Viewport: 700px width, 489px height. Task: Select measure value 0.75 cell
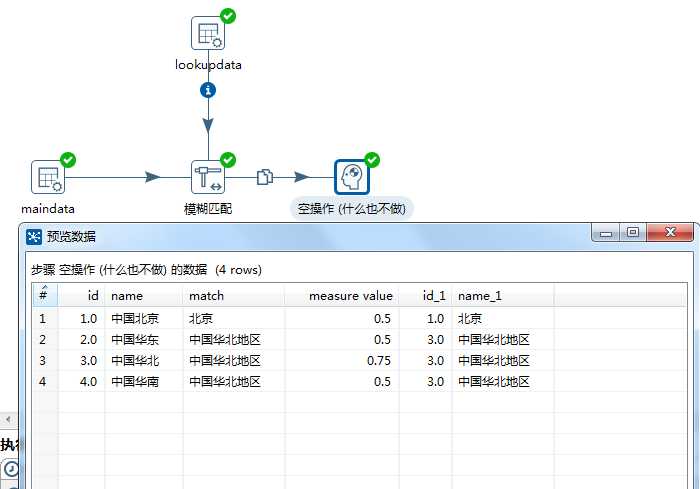(x=342, y=360)
